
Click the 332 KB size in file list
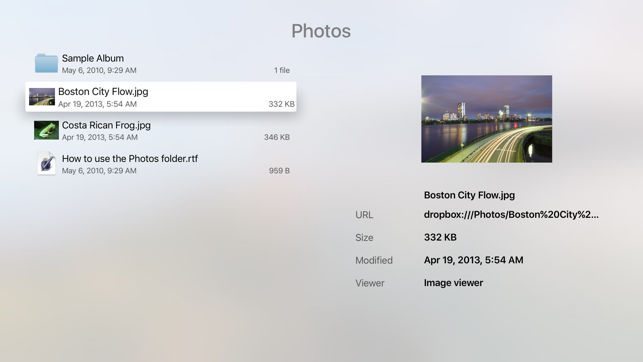[281, 104]
